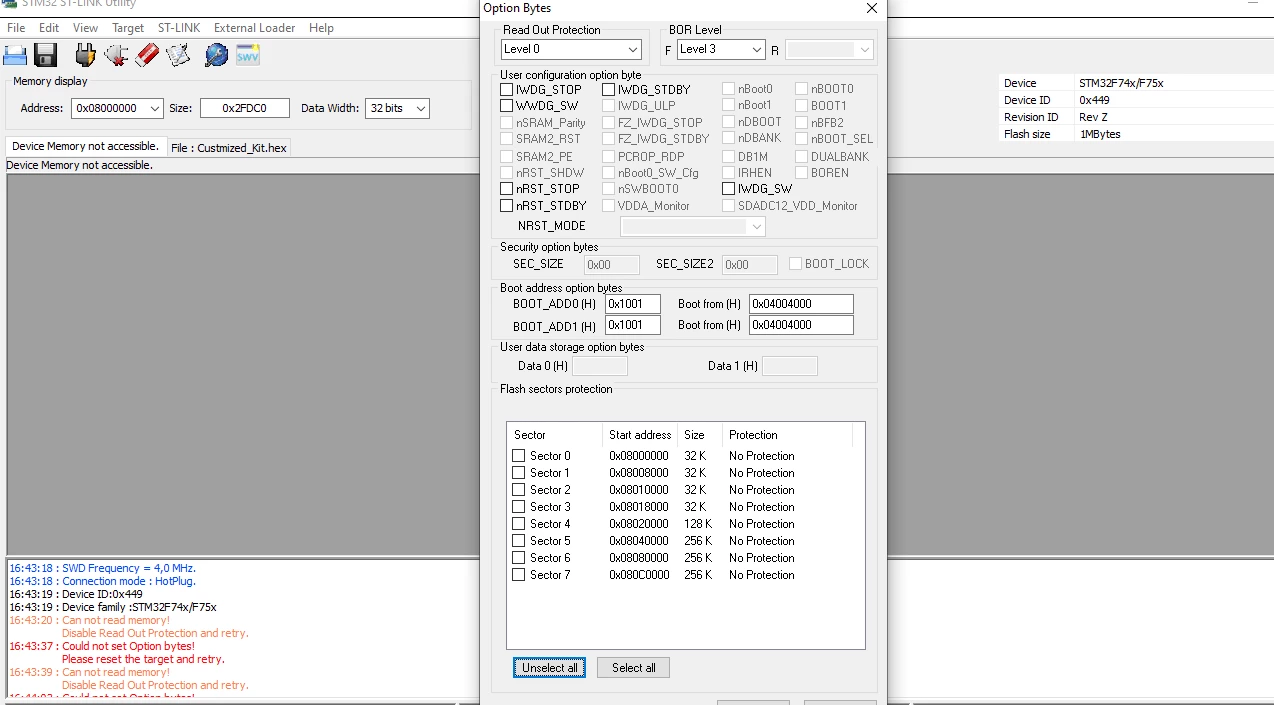The image size is (1274, 705).
Task: Click the Start address column header
Action: [x=641, y=435]
